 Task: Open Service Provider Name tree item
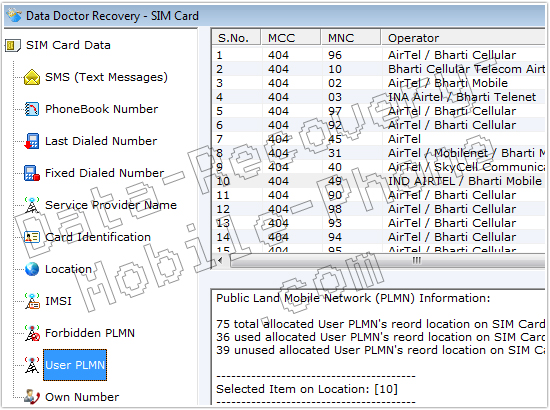111,205
